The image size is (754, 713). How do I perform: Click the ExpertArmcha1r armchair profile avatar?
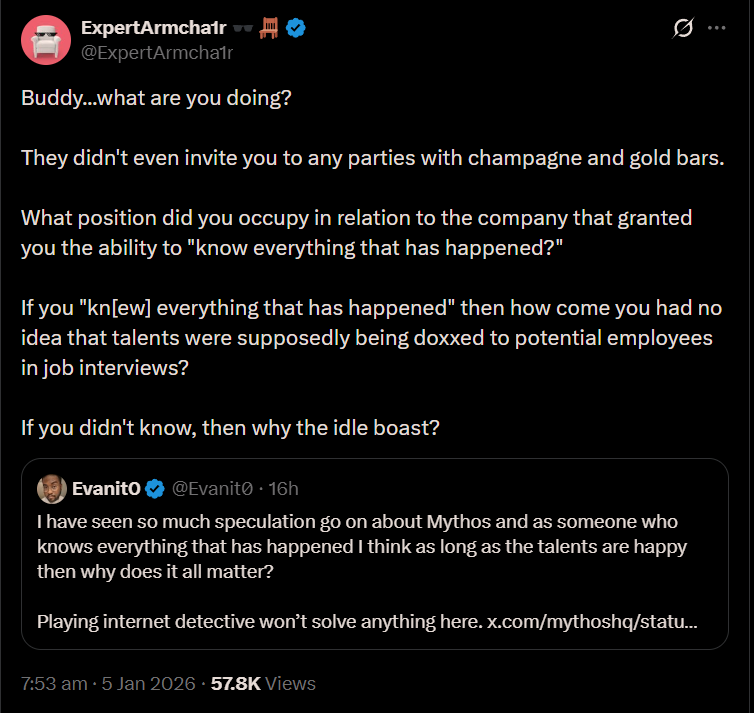pyautogui.click(x=43, y=39)
